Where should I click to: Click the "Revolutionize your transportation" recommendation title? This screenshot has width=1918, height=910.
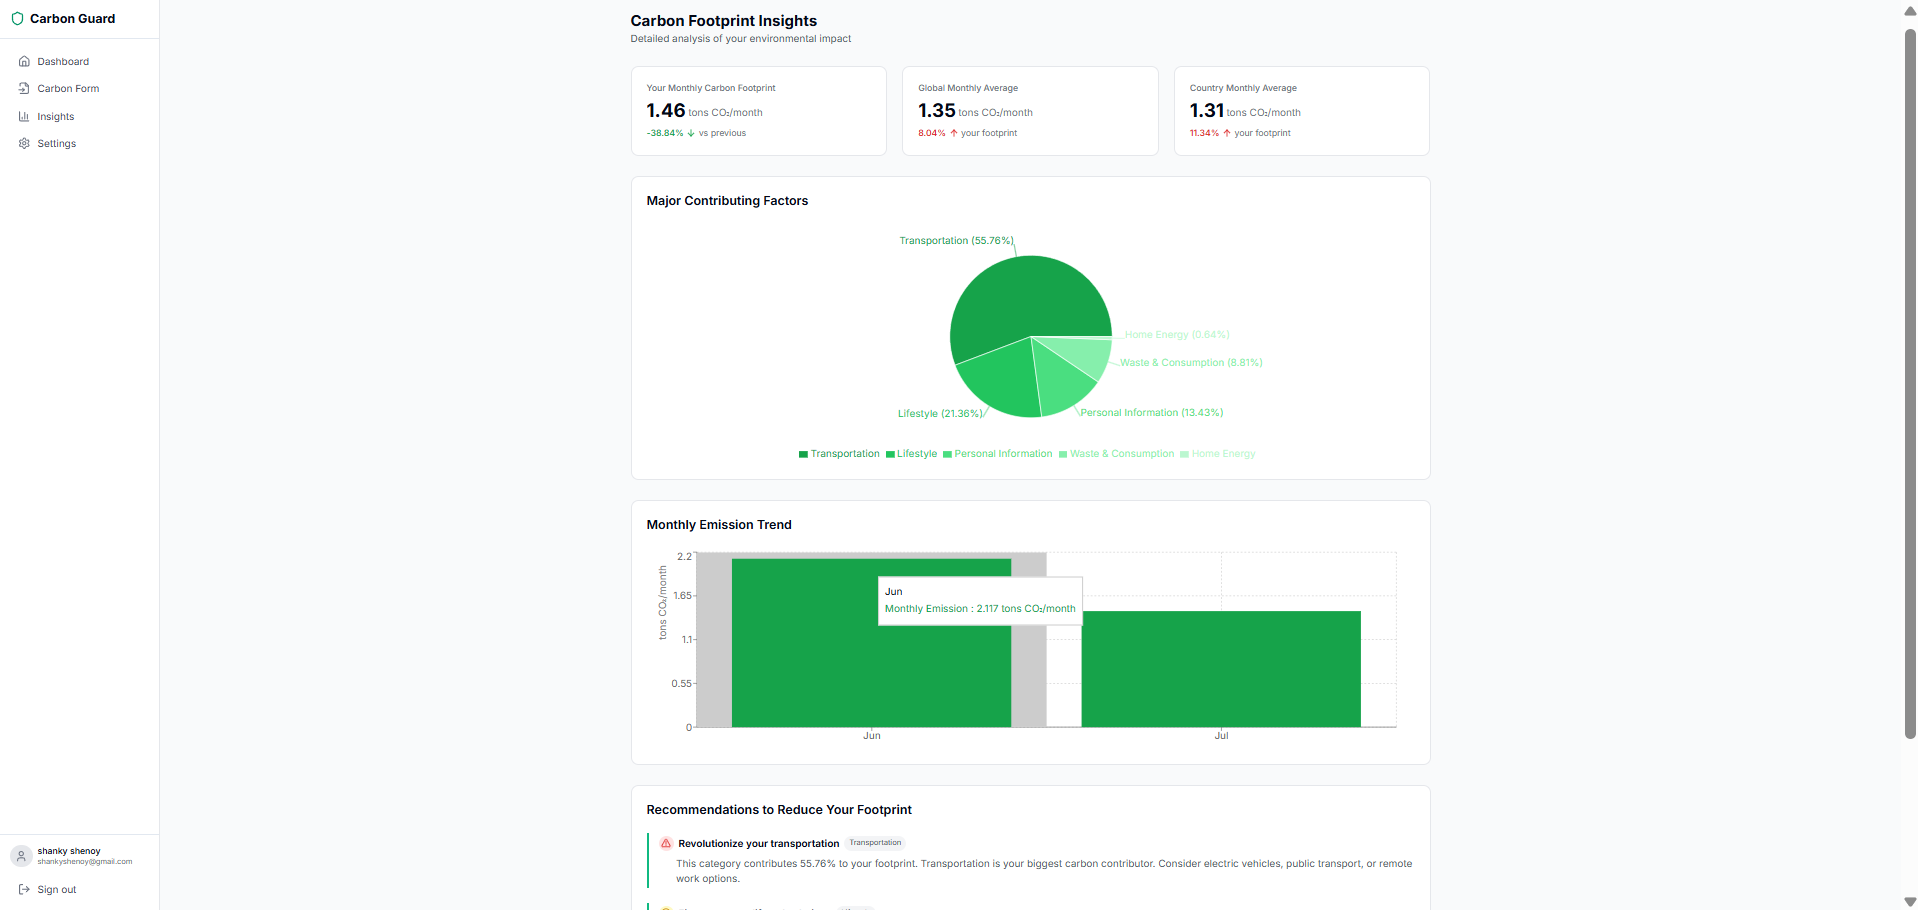point(759,844)
